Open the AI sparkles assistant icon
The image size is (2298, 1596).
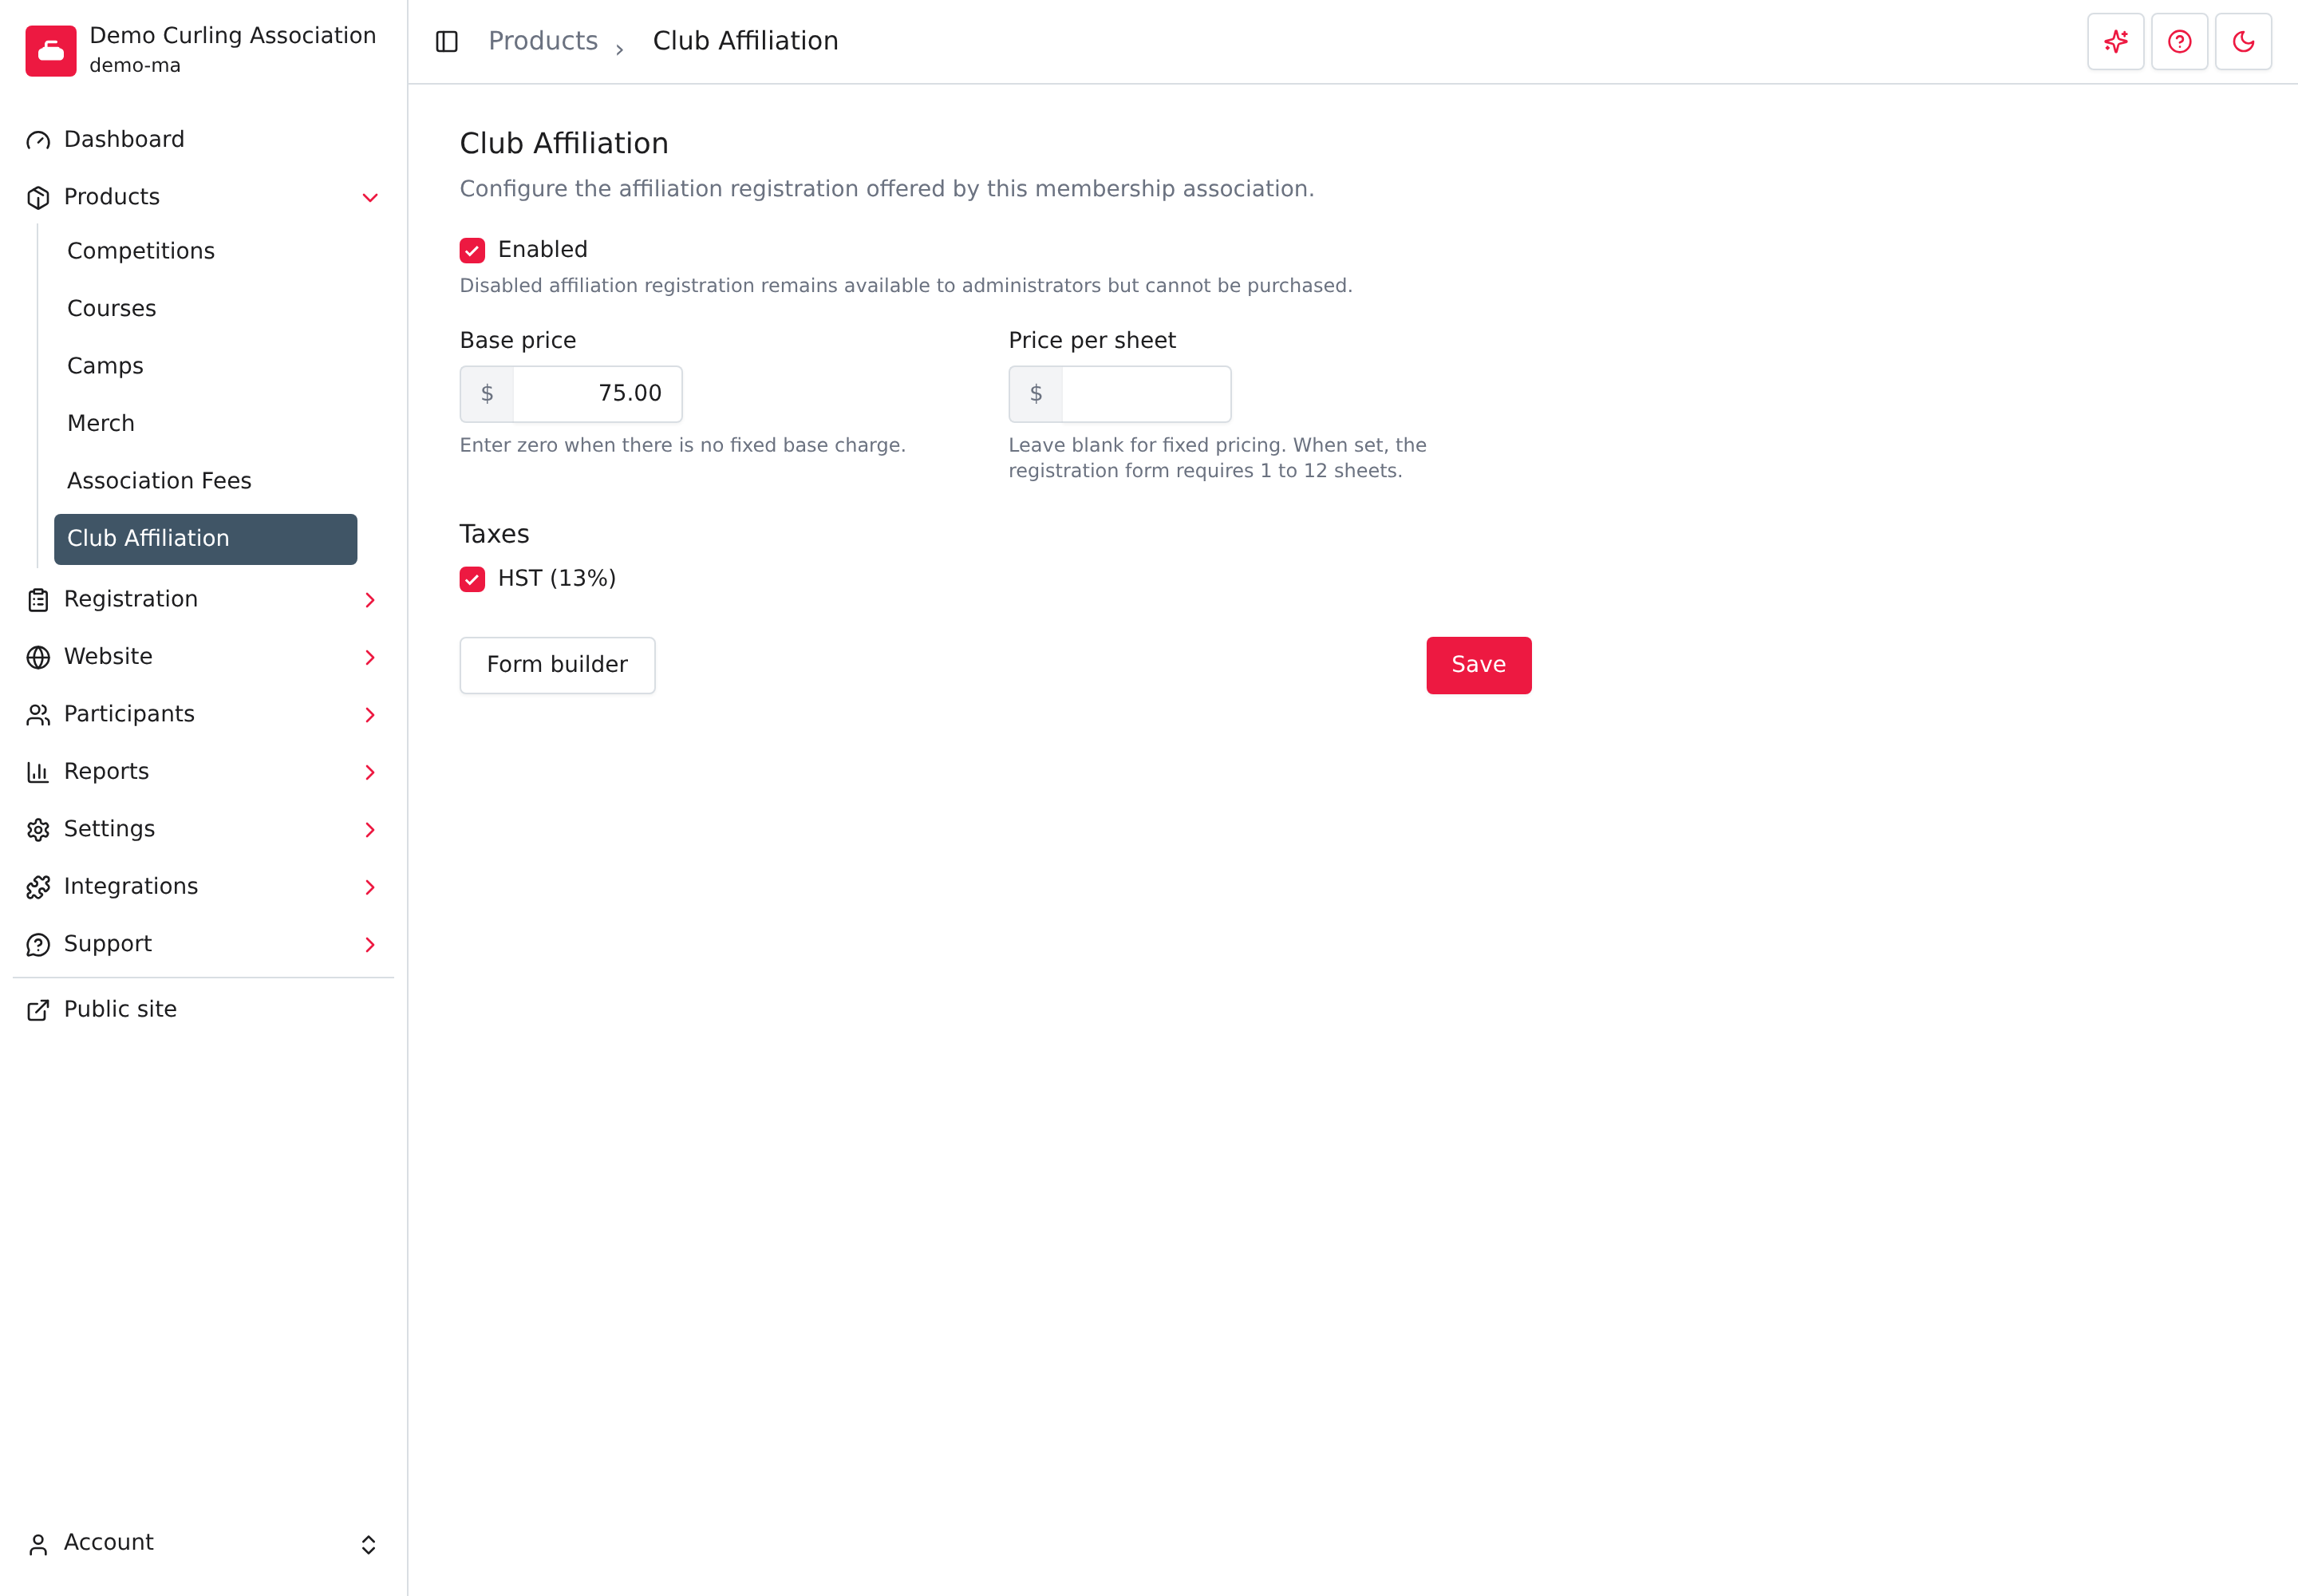2116,41
